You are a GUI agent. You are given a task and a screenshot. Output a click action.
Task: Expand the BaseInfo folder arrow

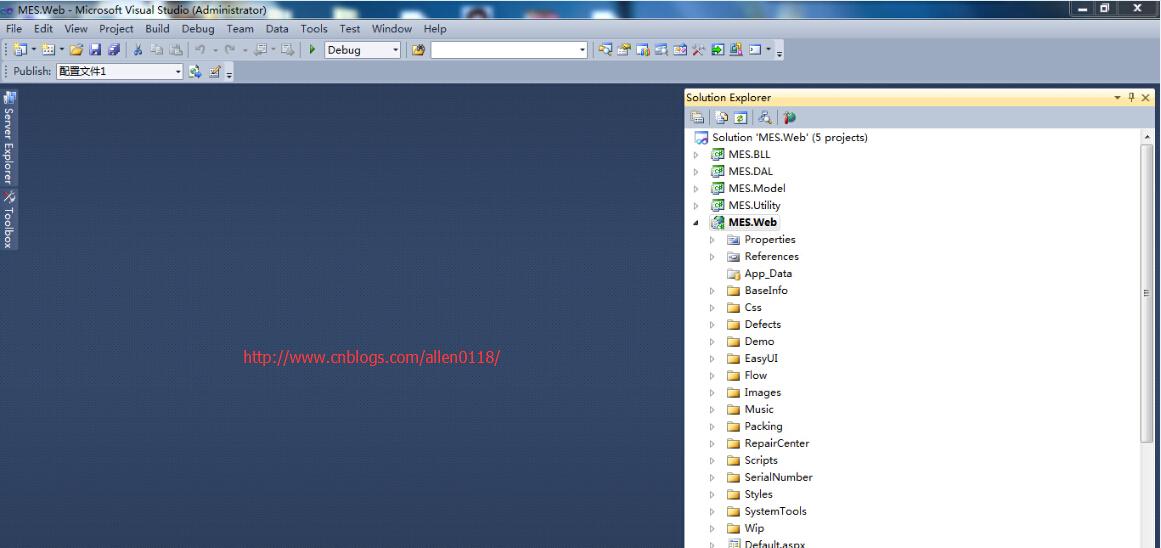coord(712,291)
